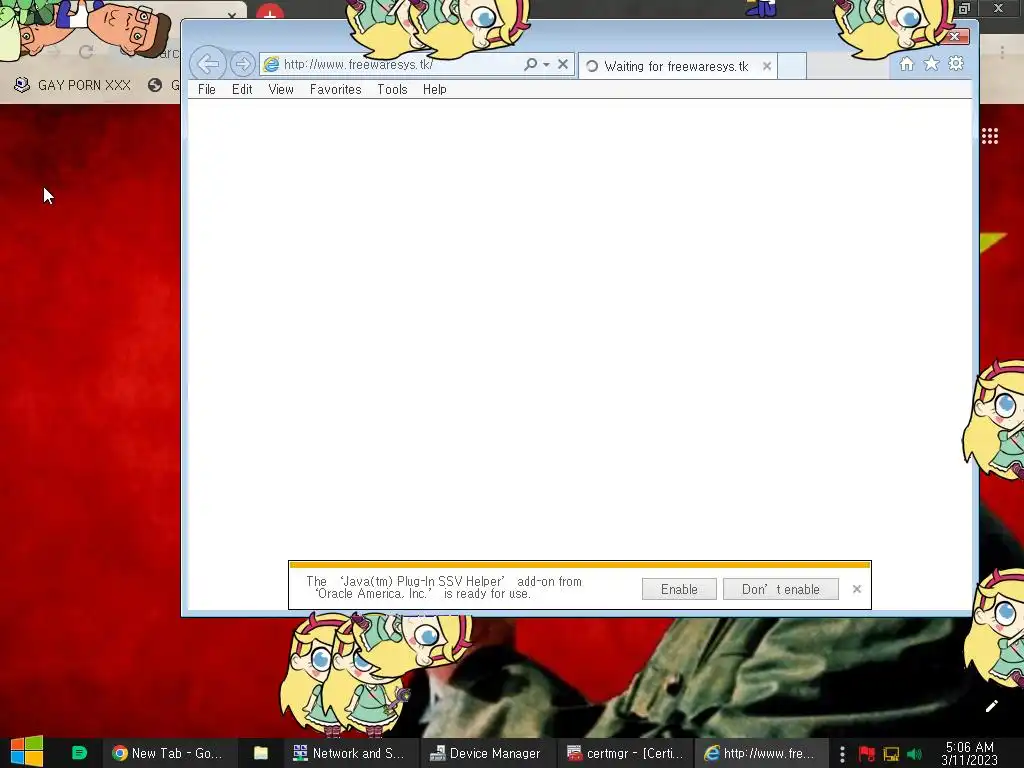The image size is (1024, 768).
Task: Go forward in Internet Explorer
Action: 242,64
